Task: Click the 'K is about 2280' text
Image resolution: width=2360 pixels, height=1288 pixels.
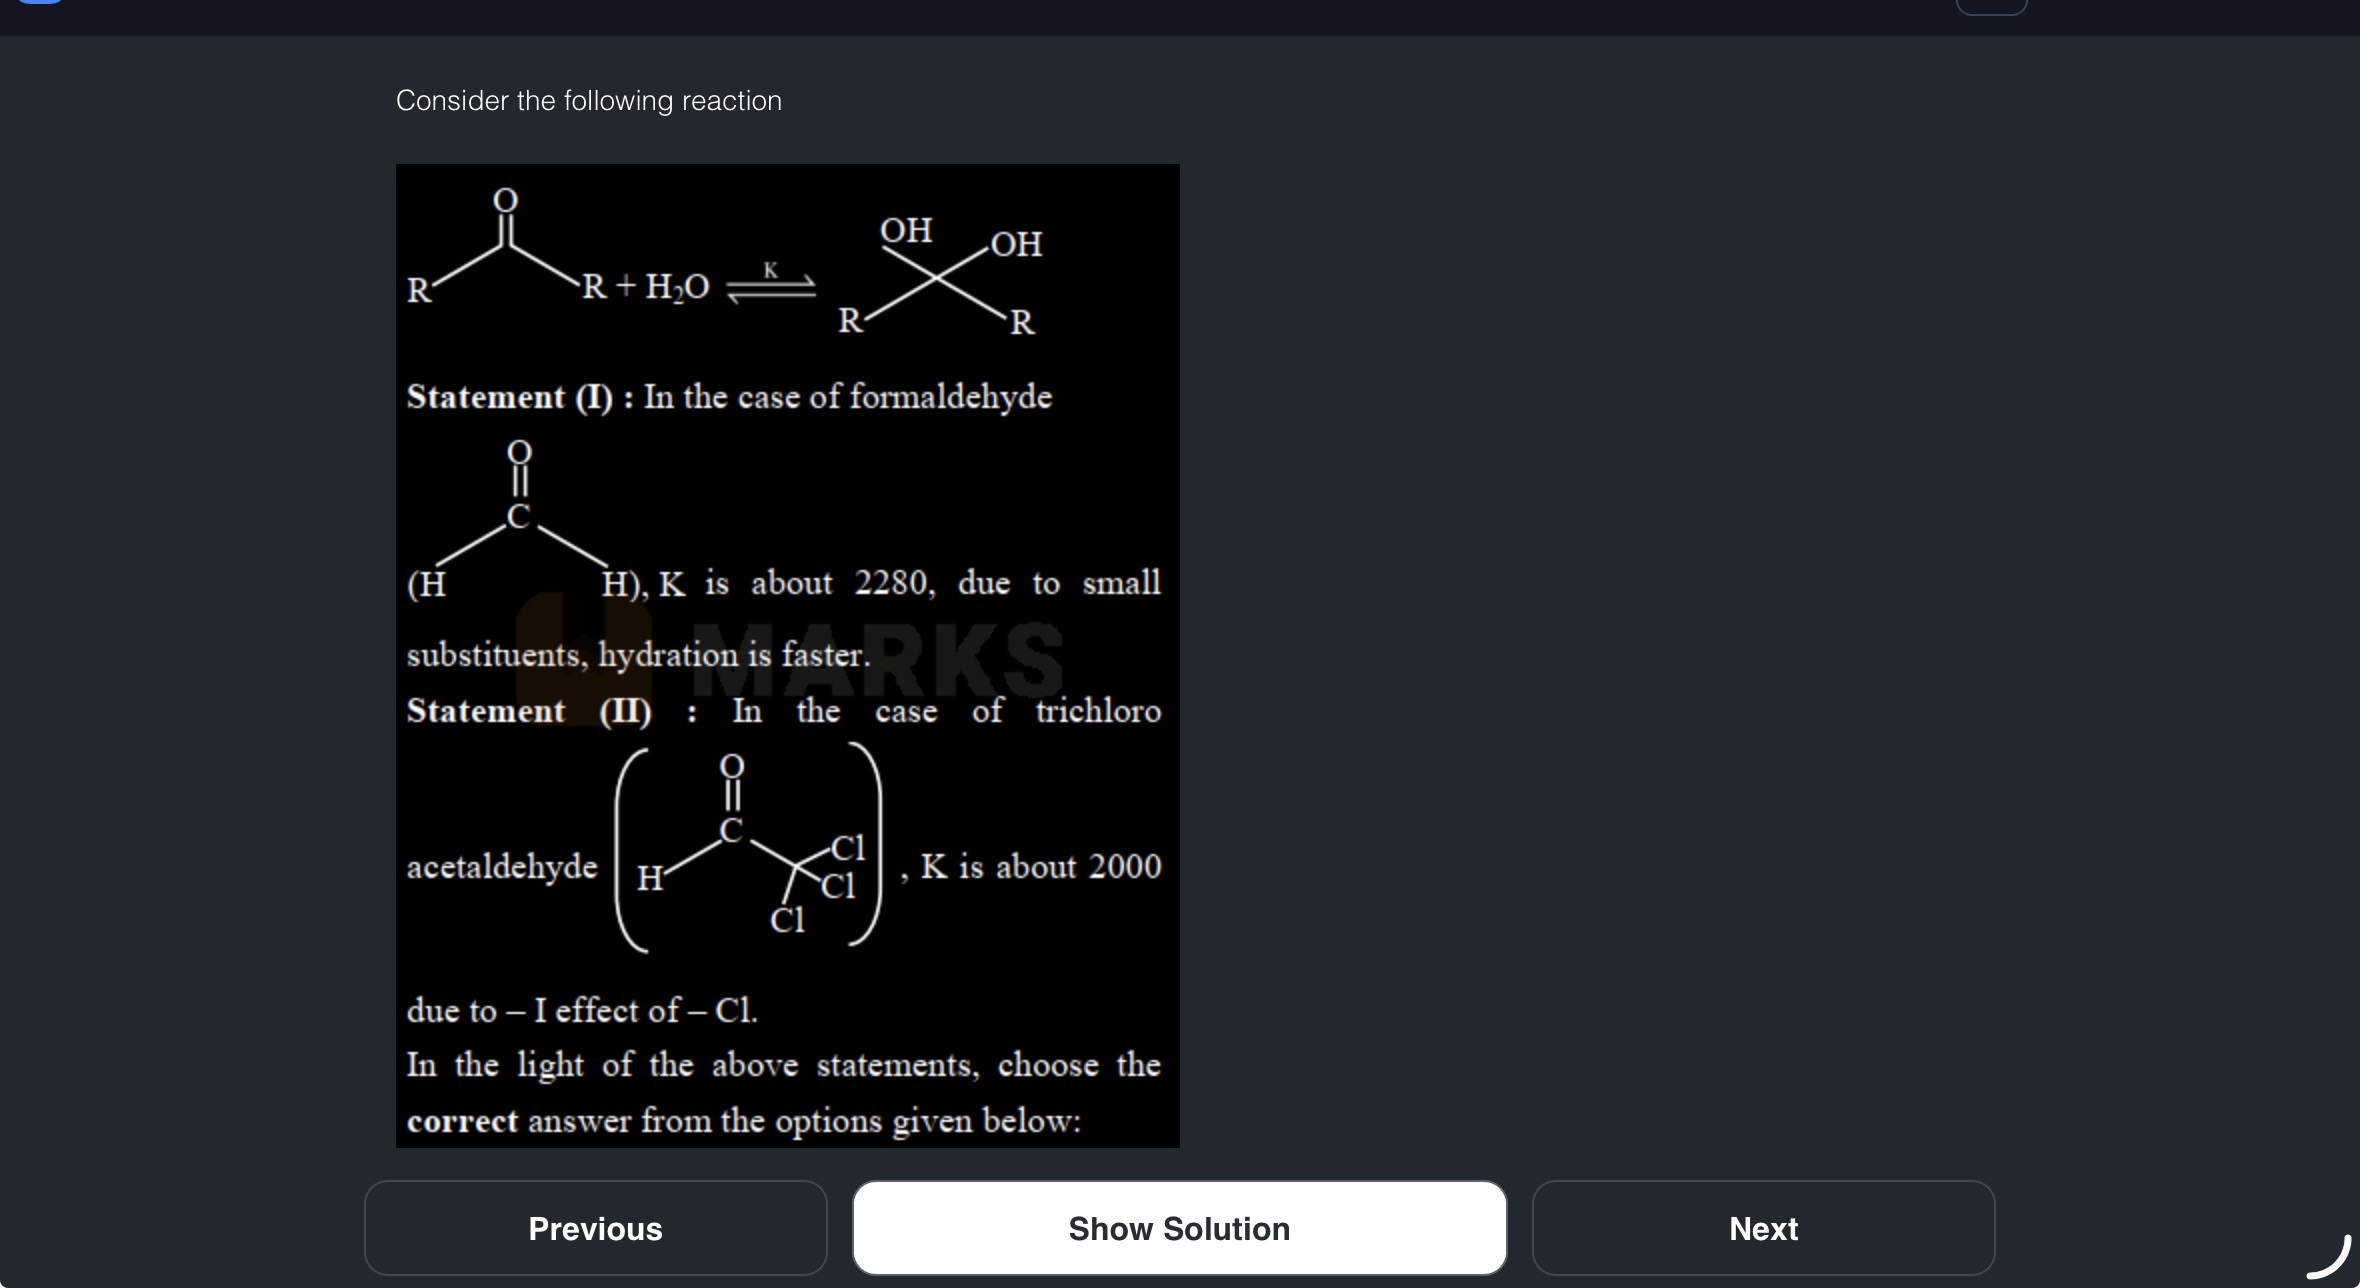Action: coord(796,583)
